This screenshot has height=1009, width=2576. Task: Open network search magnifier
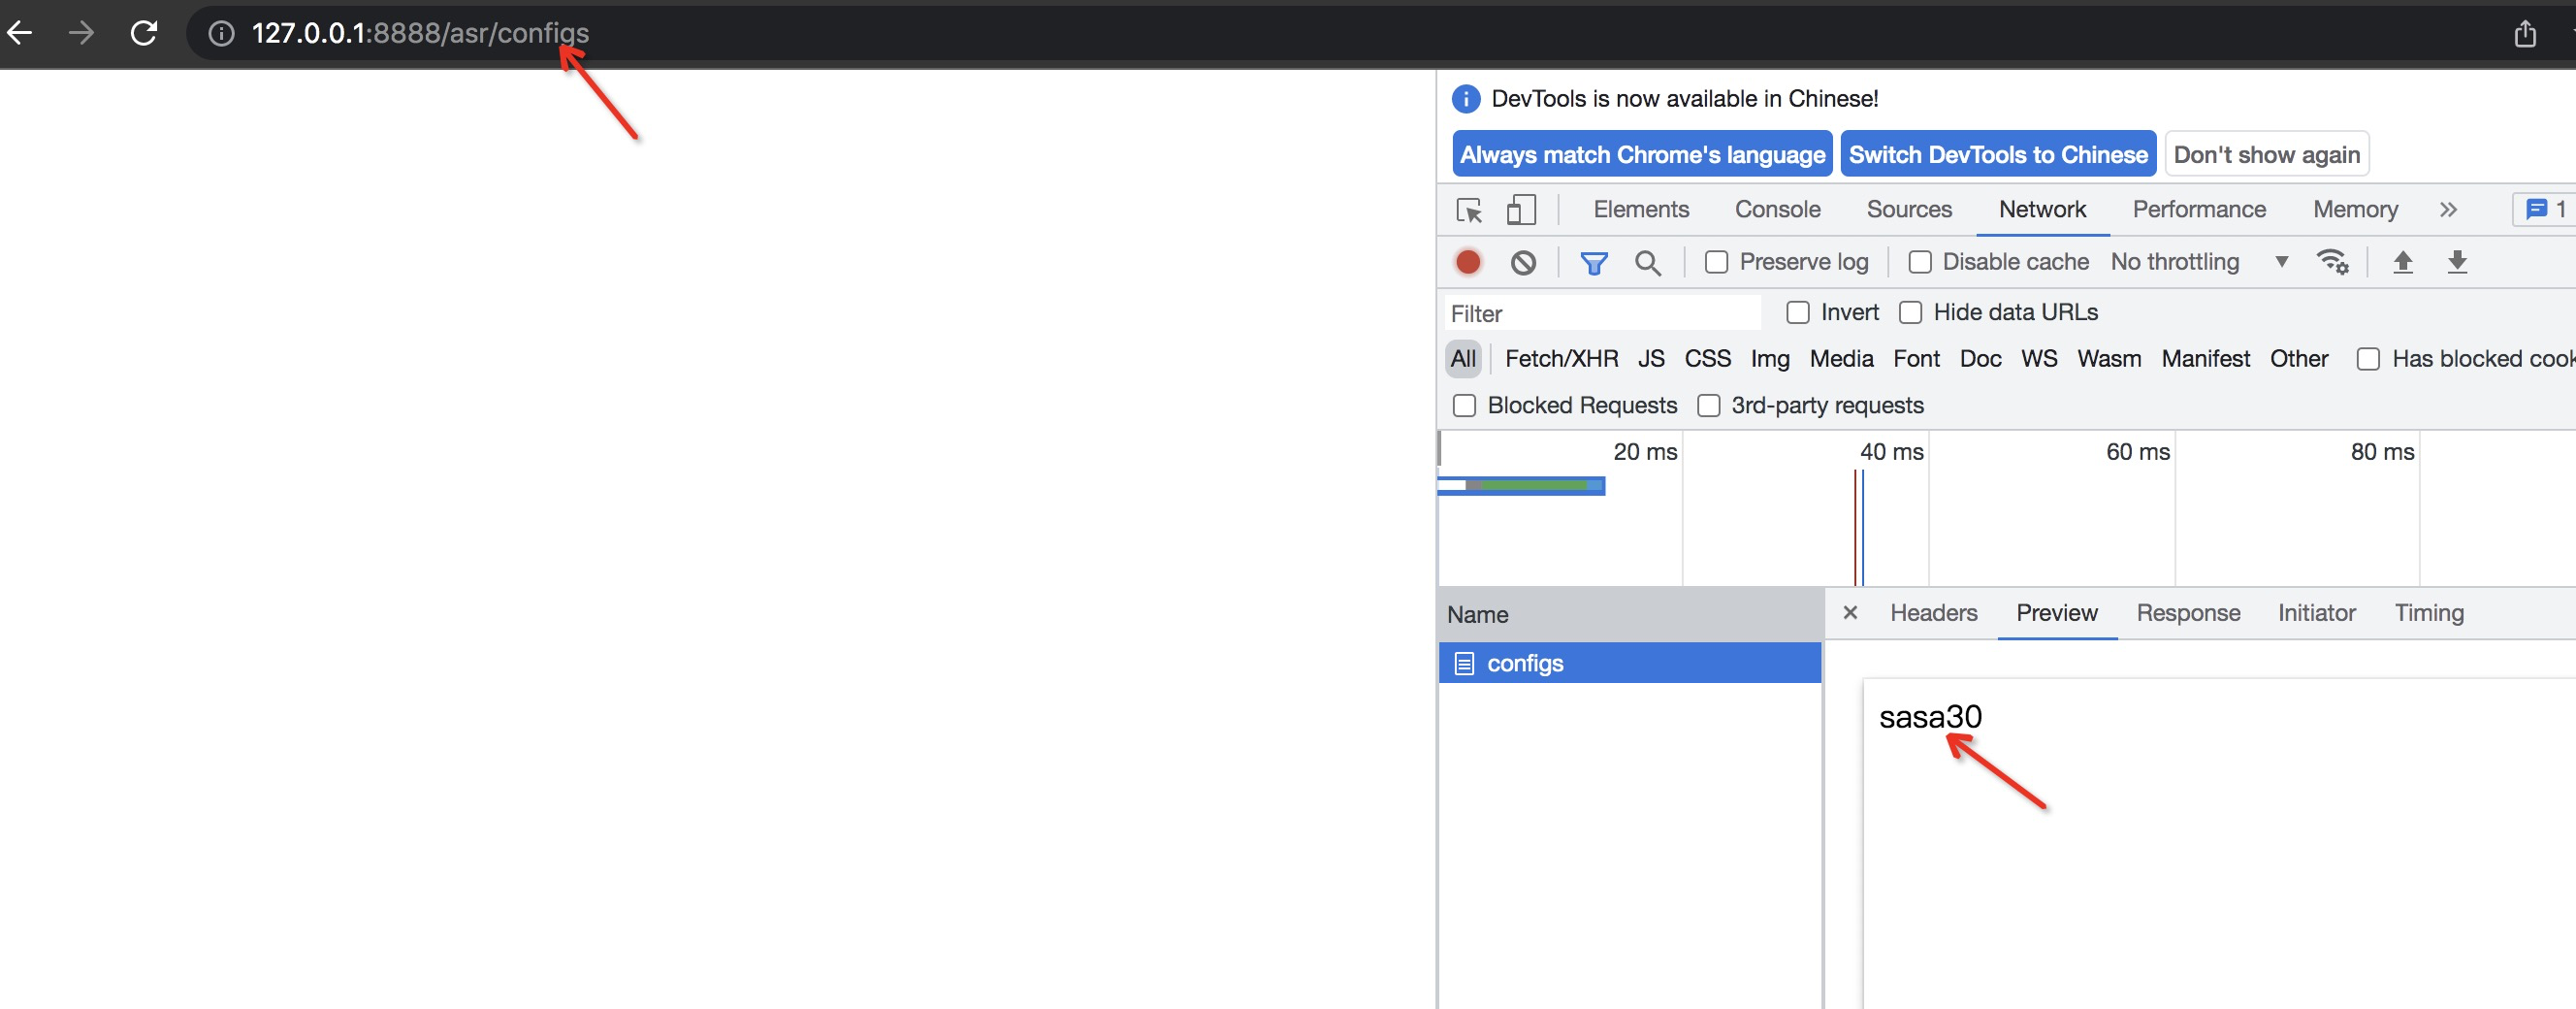[x=1647, y=263]
